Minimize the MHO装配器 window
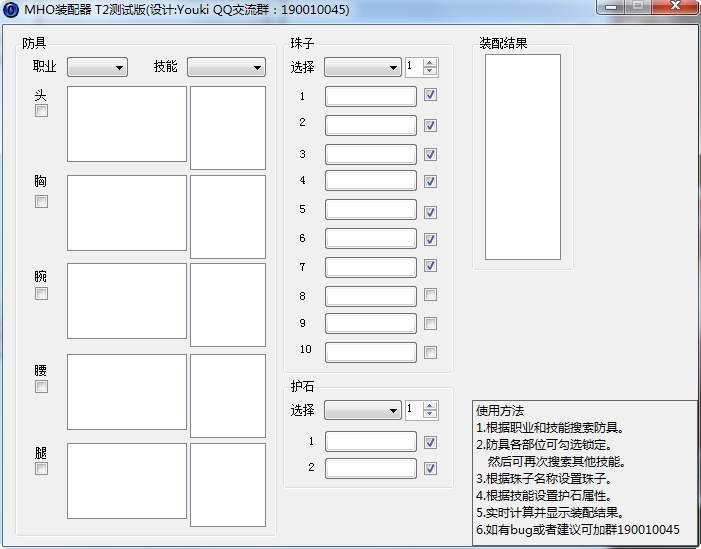Image resolution: width=701 pixels, height=549 pixels. click(x=612, y=7)
